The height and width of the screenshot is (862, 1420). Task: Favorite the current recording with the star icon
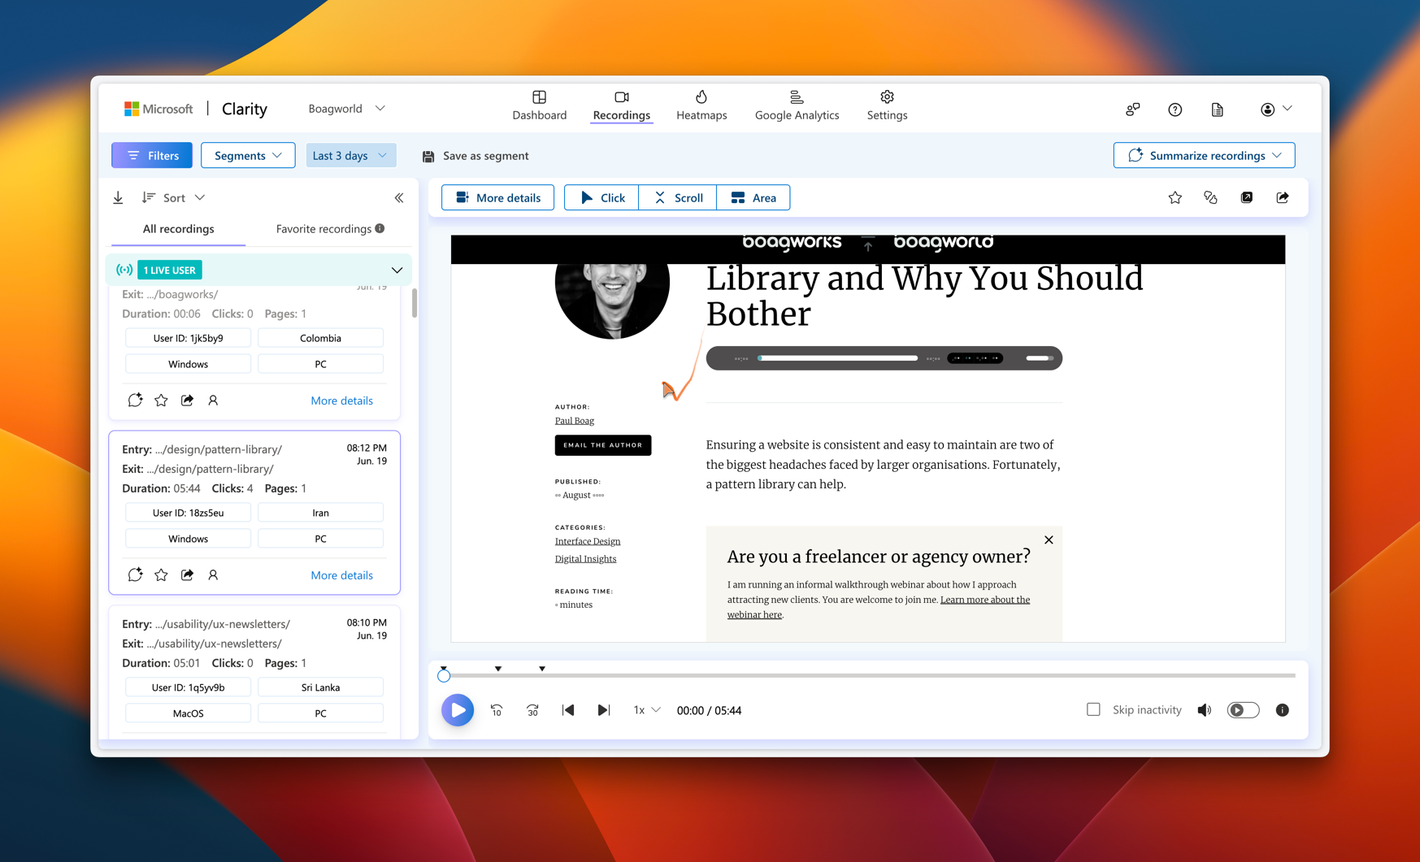[1175, 197]
